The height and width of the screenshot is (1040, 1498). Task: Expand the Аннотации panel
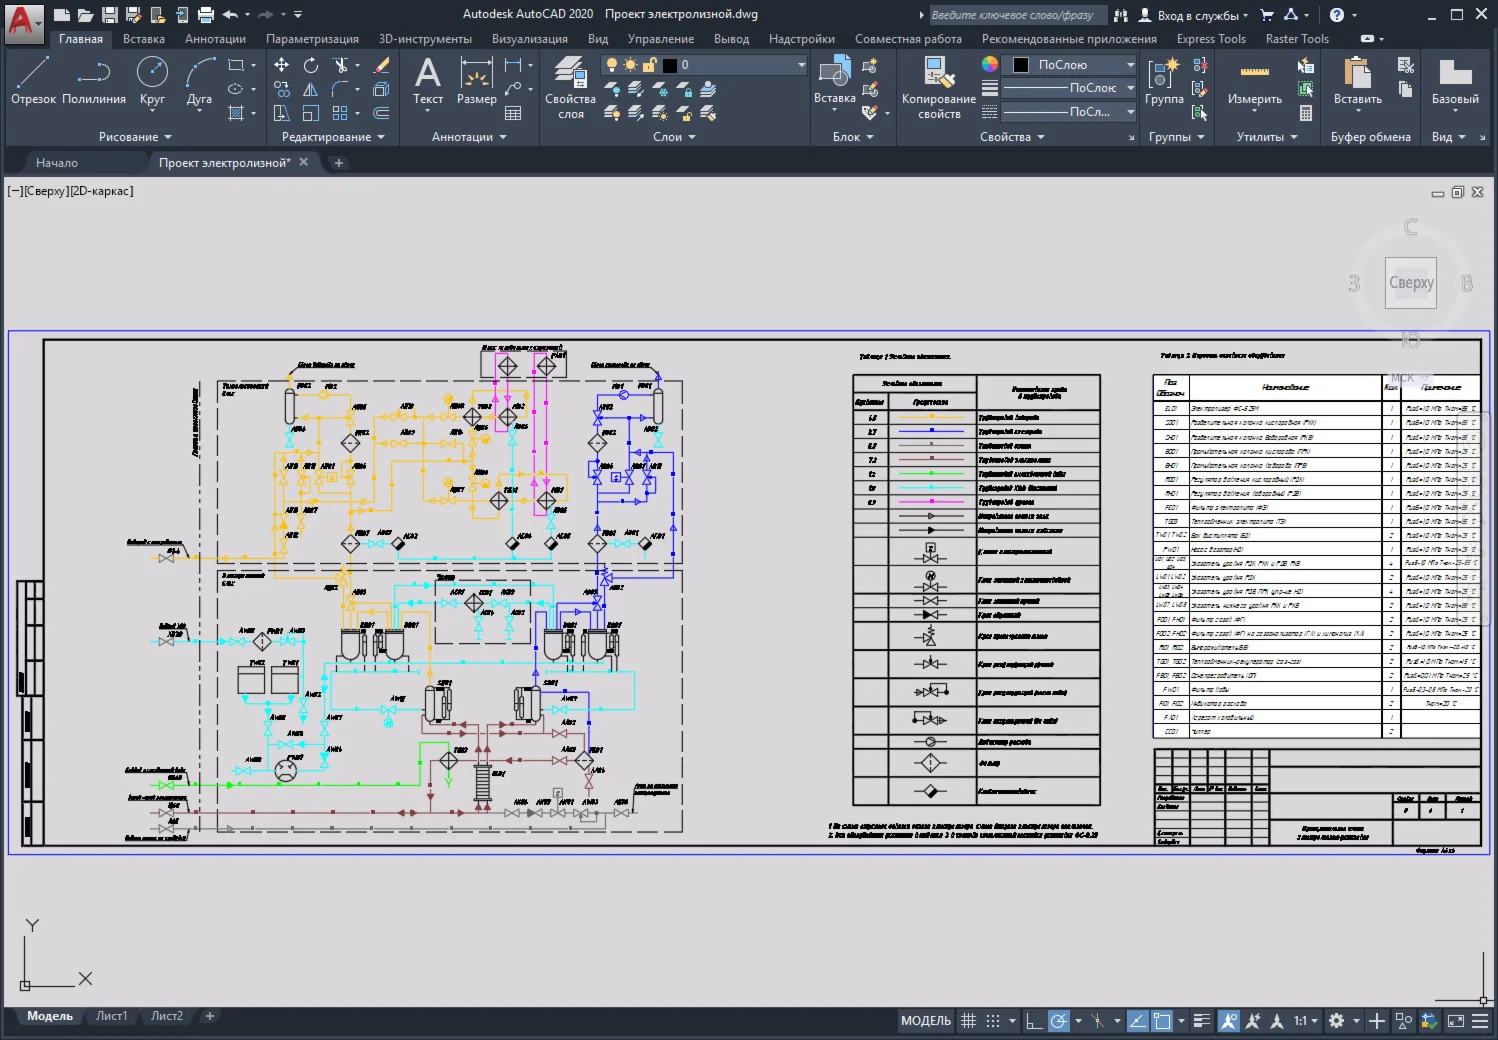point(469,137)
